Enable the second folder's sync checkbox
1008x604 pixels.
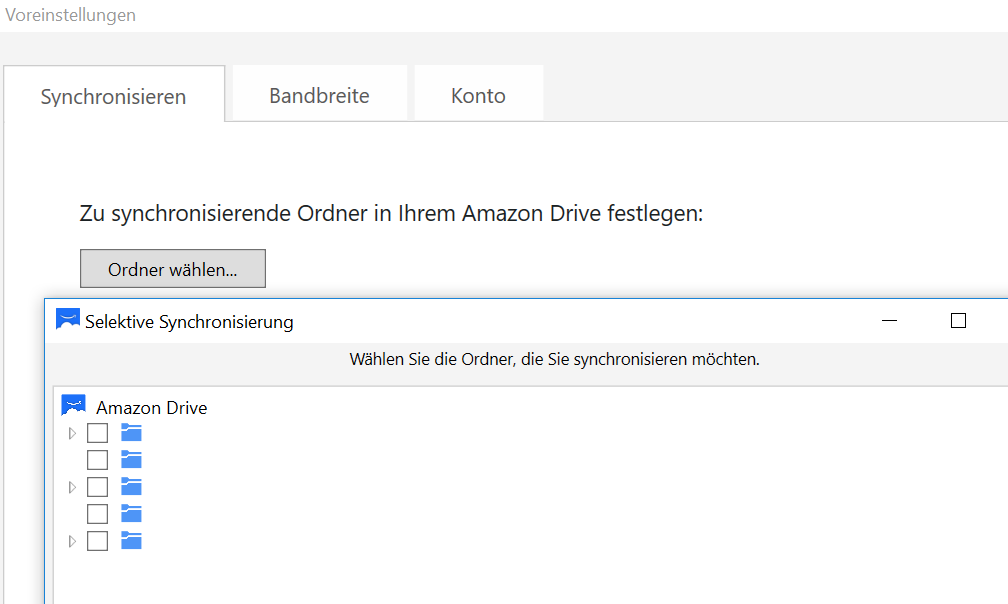97,460
